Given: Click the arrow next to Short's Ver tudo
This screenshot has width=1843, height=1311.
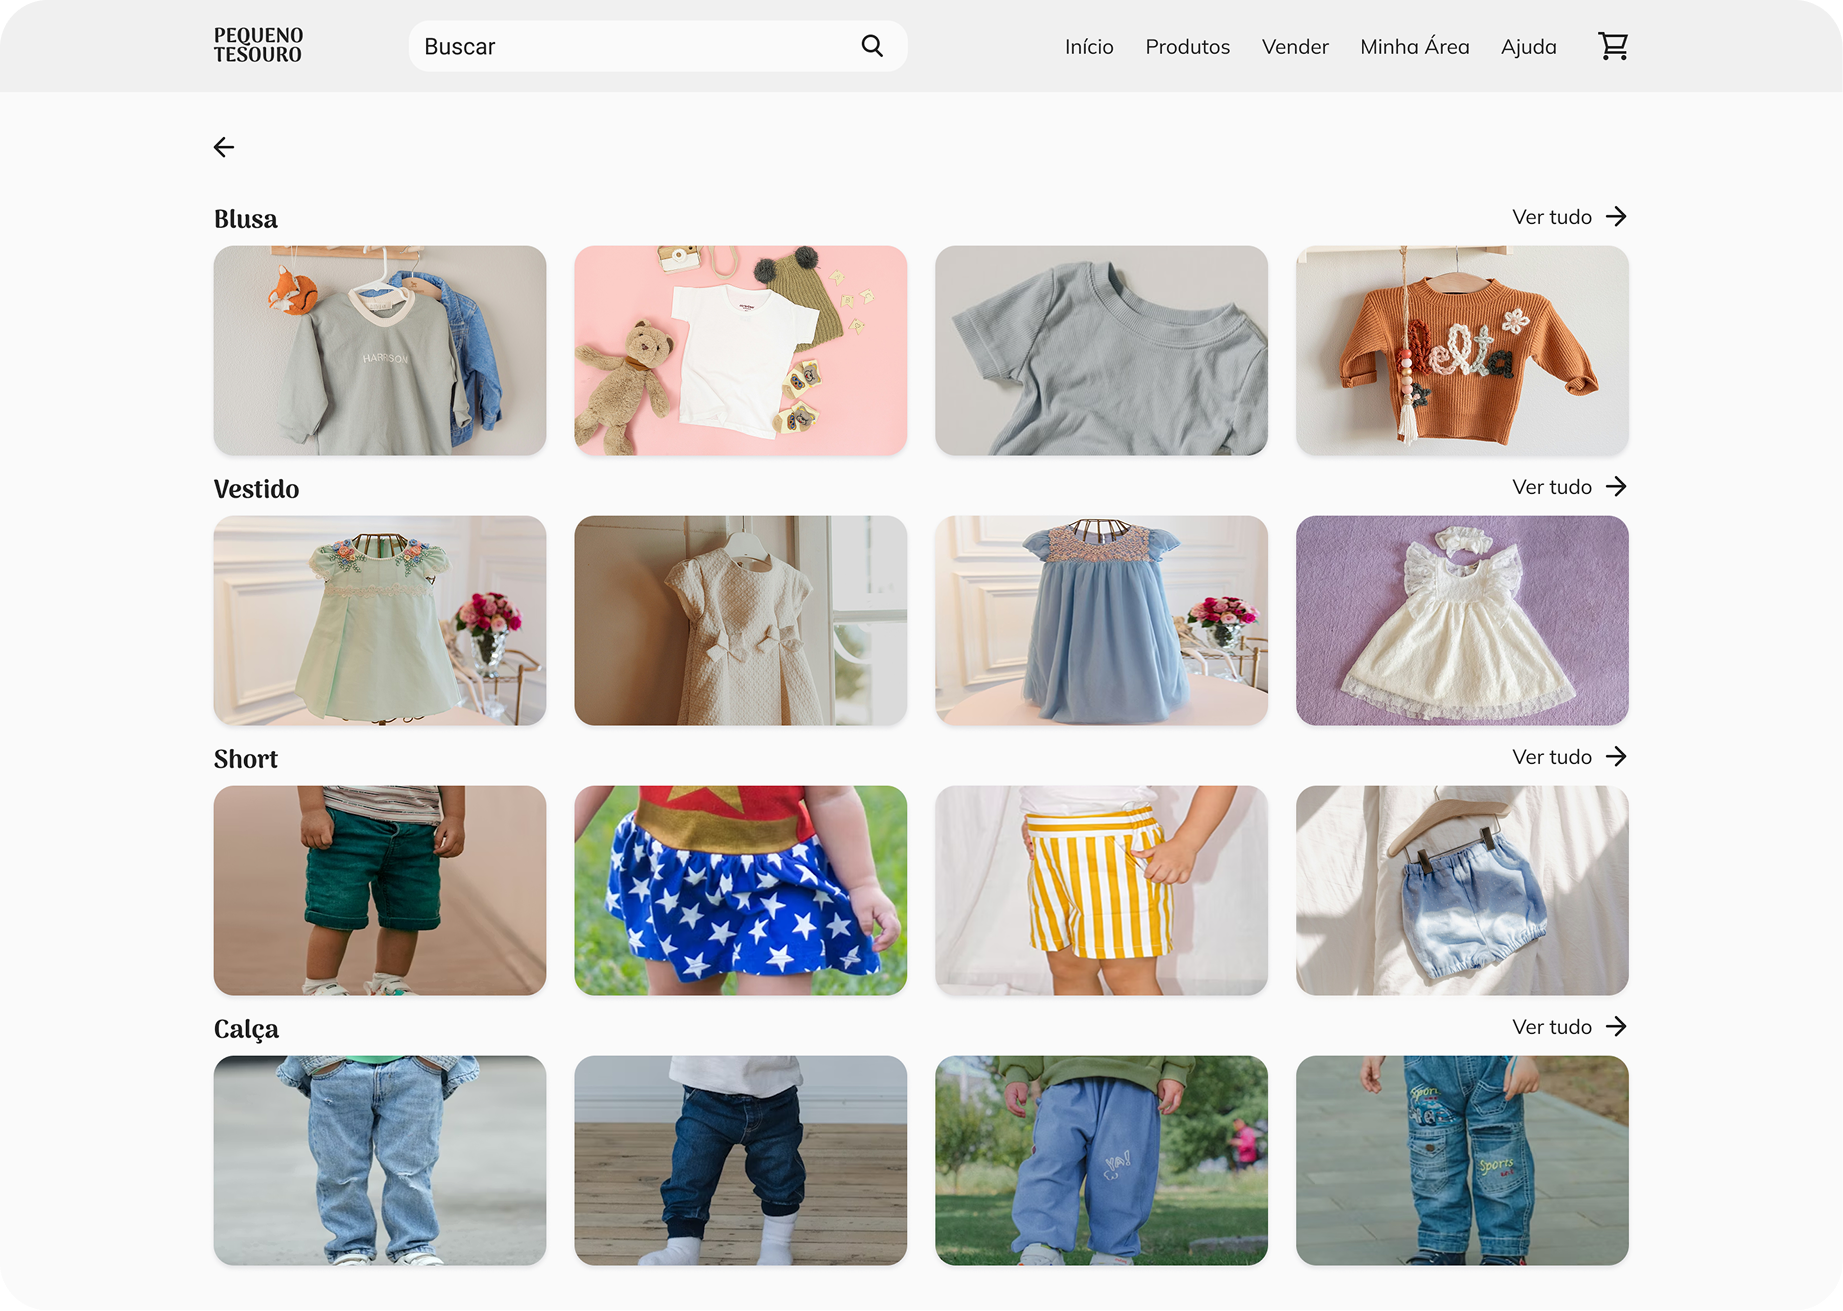Looking at the screenshot, I should [x=1616, y=757].
